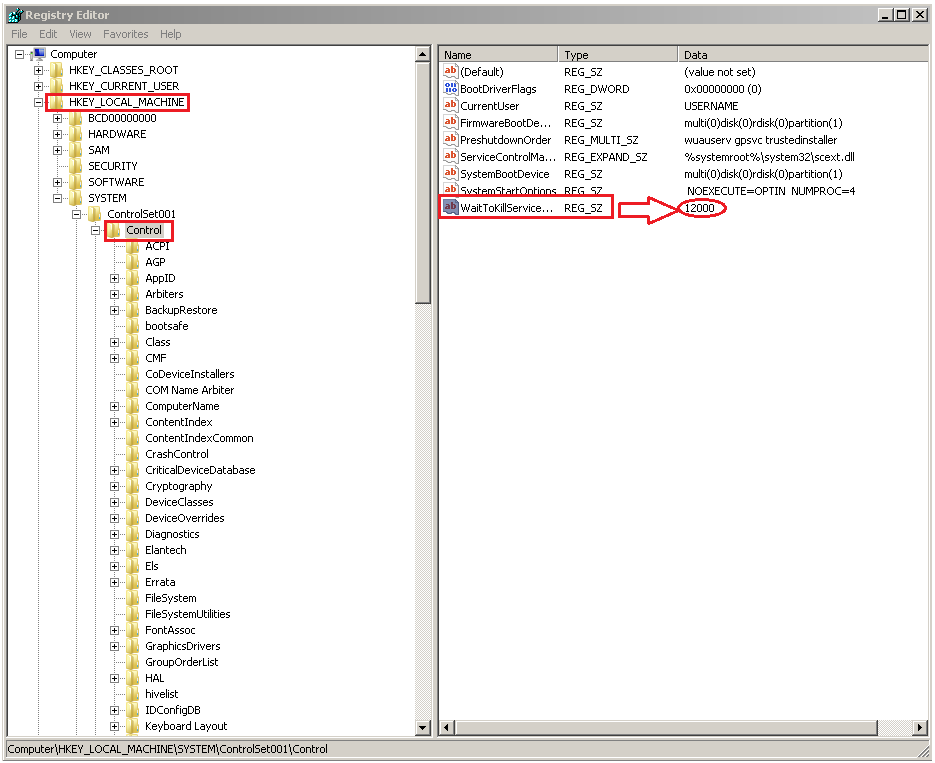Screen dimensions: 935x763
Task: Click the ACPI folder icon
Action: tap(133, 246)
